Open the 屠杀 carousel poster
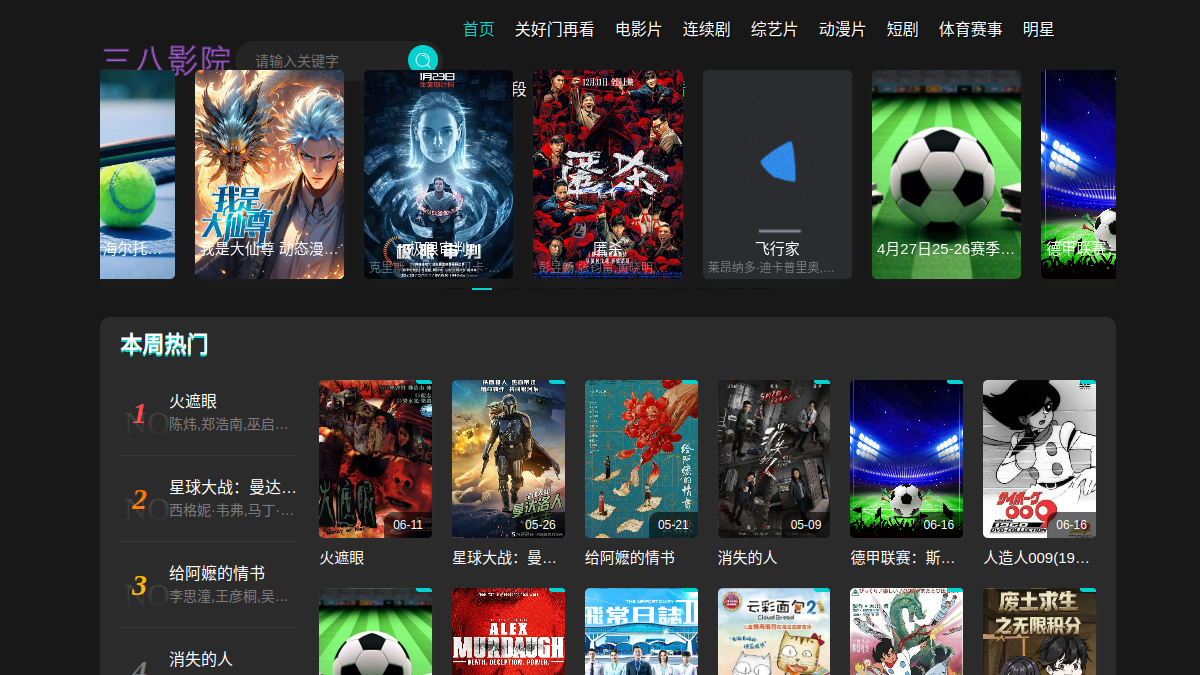The image size is (1200, 675). 608,174
